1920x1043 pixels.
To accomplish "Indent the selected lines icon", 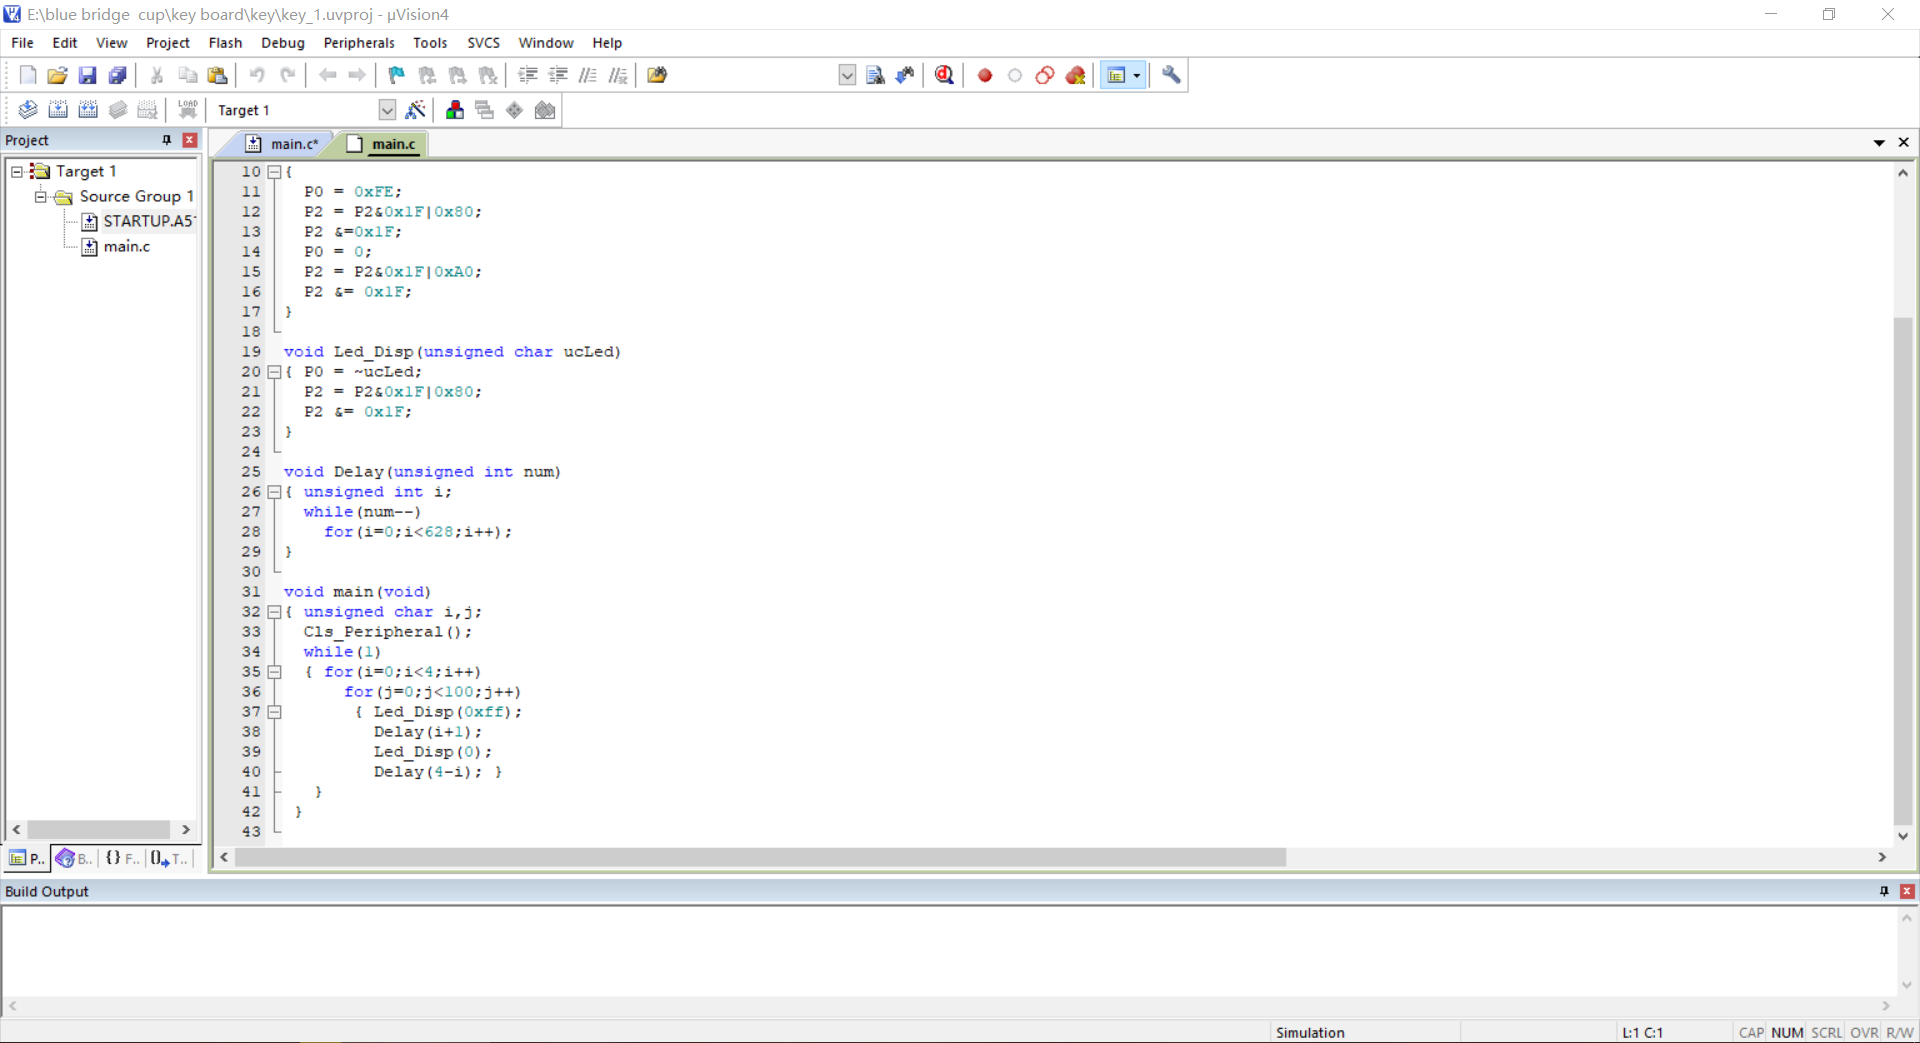I will (x=528, y=75).
